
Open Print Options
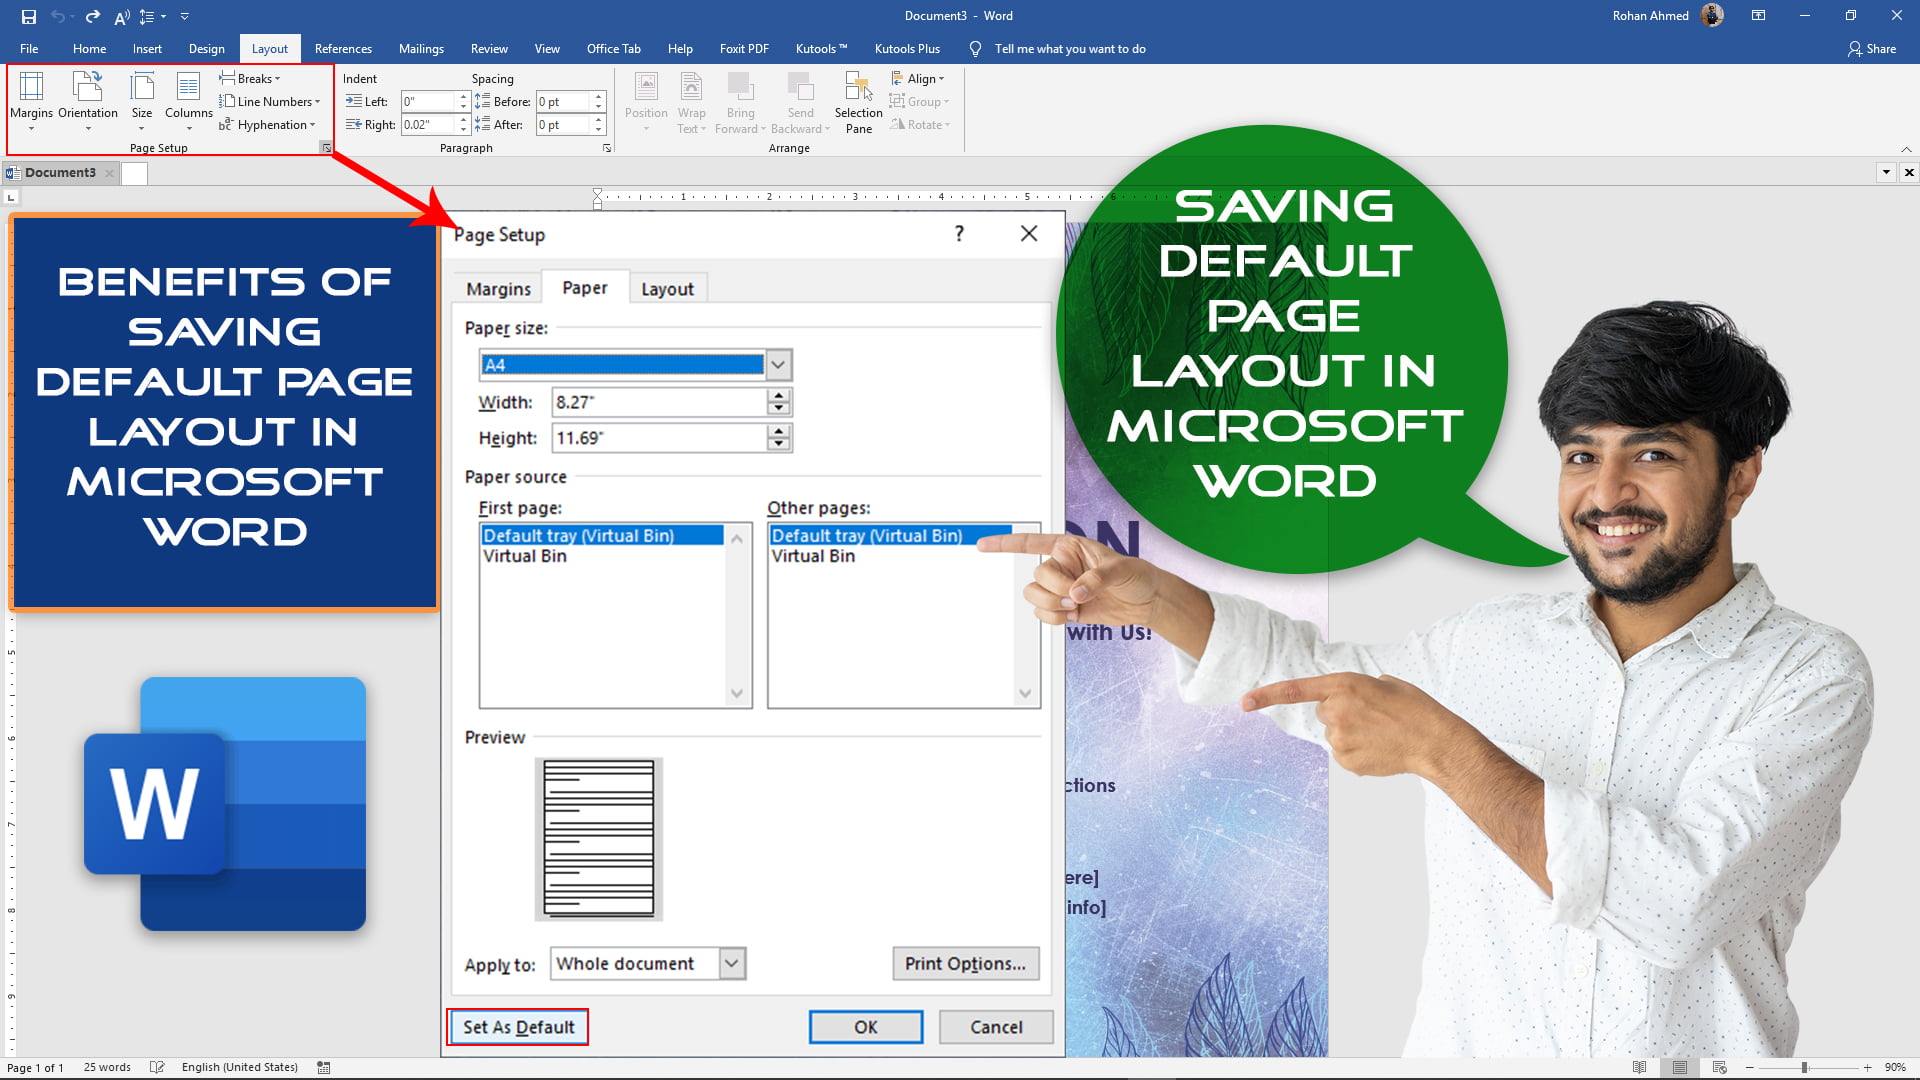point(964,963)
